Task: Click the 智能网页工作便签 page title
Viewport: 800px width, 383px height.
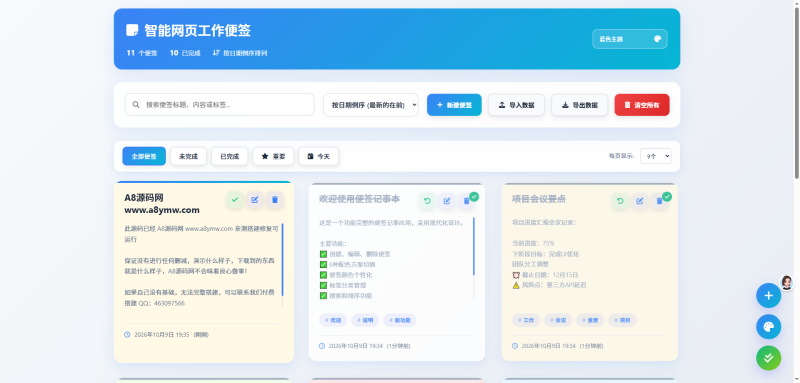Action: (197, 30)
